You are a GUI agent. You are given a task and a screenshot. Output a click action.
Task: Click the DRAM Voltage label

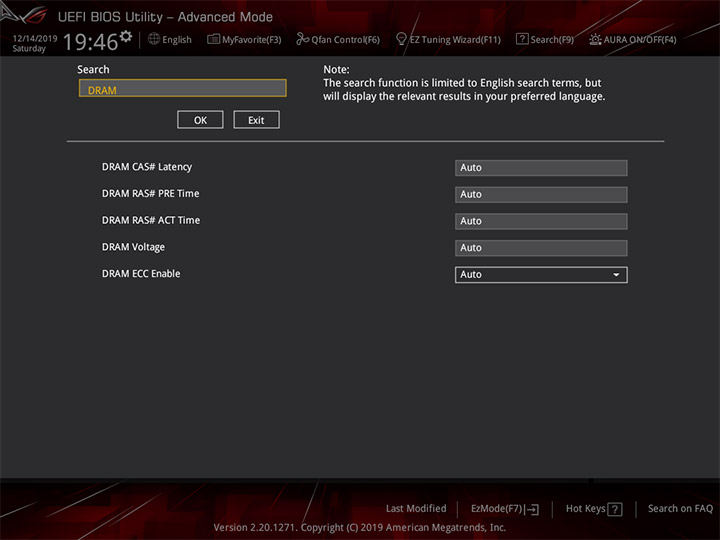tap(133, 247)
